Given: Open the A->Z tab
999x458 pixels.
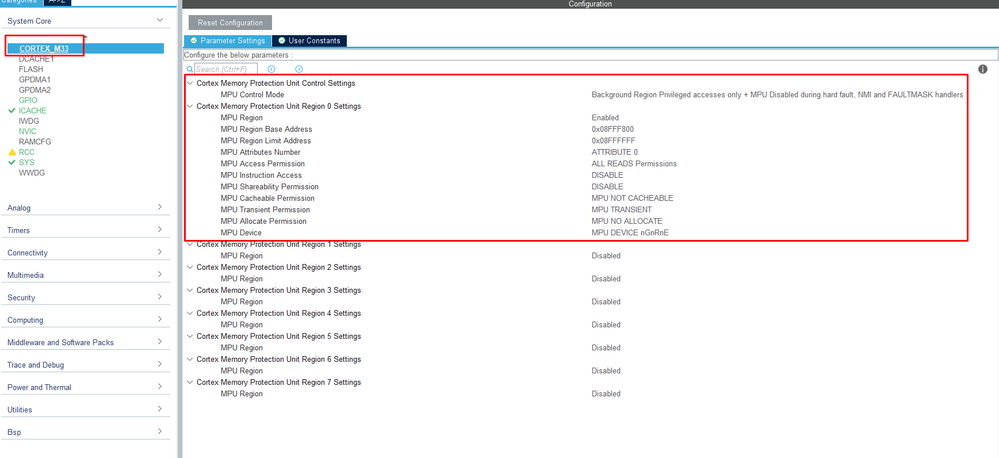Looking at the screenshot, I should [x=57, y=2].
